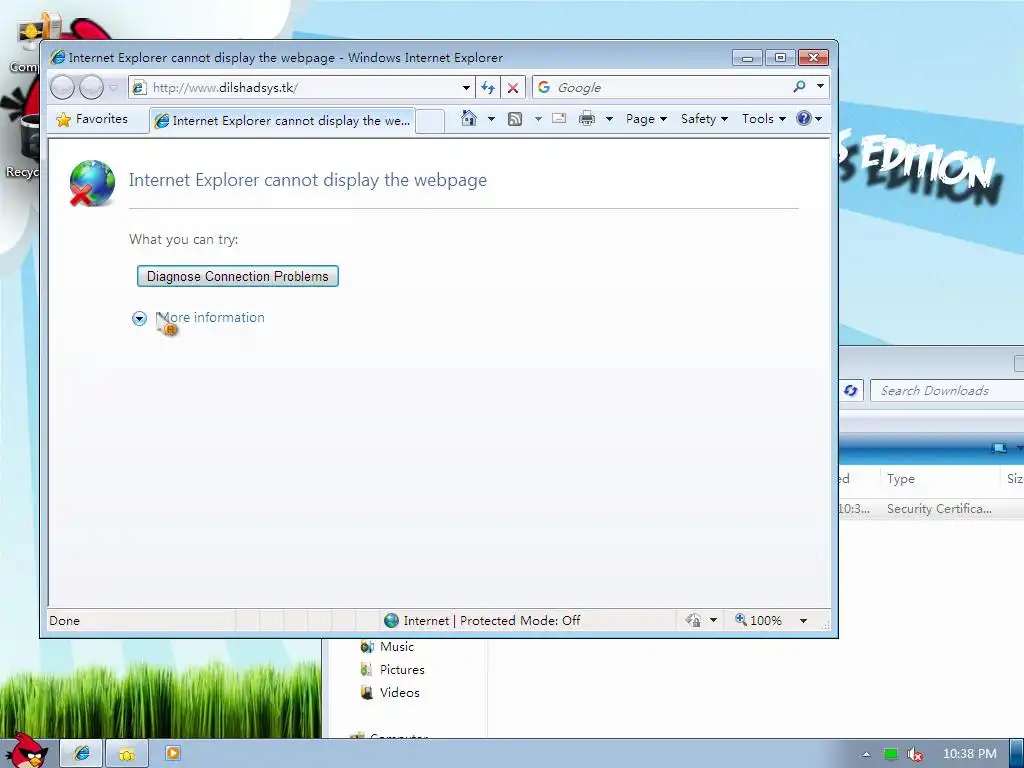This screenshot has height=768, width=1024.
Task: Select the 'Internet Explorer cannot display' tab
Action: click(x=282, y=121)
